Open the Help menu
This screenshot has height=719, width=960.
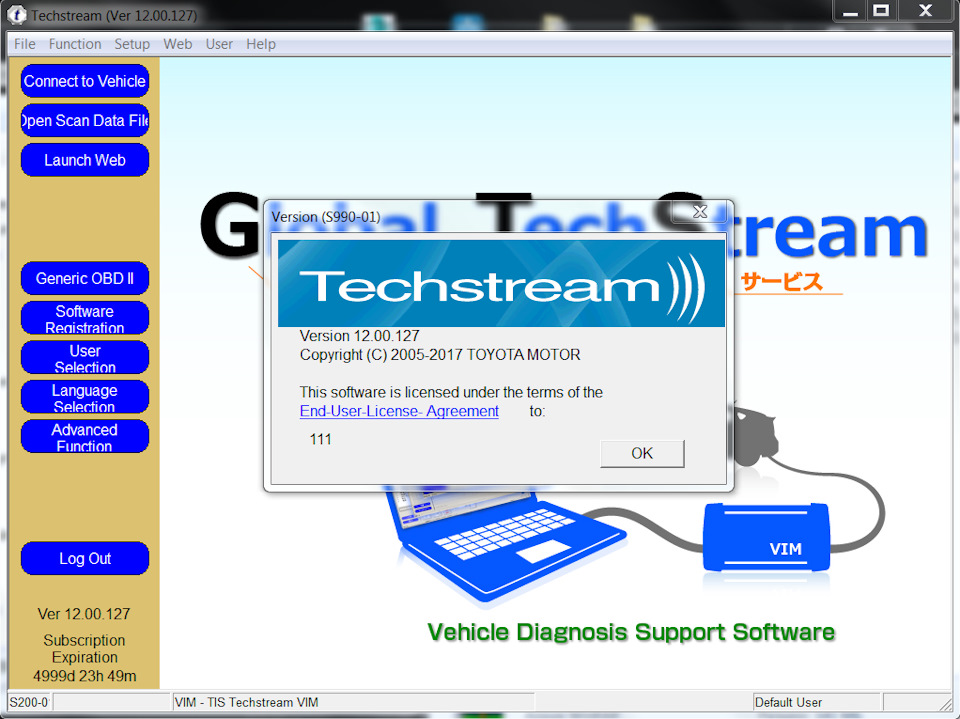pyautogui.click(x=261, y=44)
